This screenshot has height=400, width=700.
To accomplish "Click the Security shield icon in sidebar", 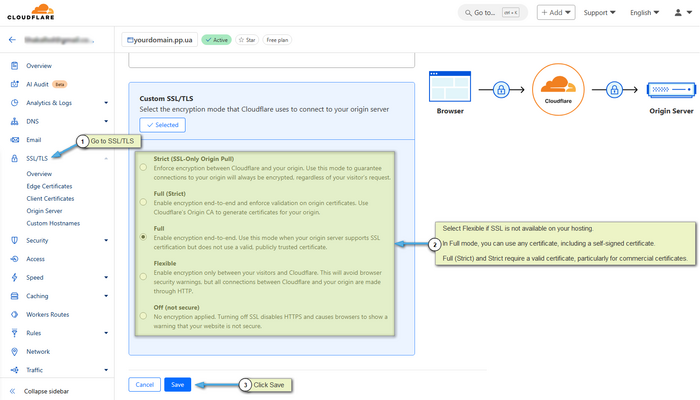I will click(14, 240).
